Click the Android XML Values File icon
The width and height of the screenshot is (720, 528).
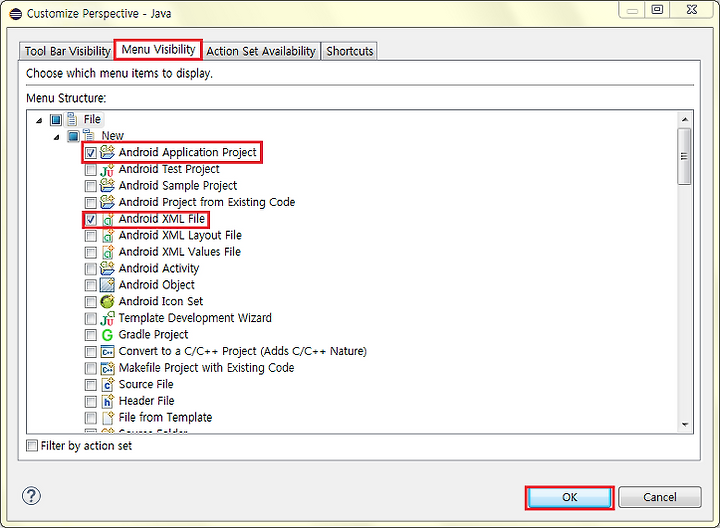(107, 252)
